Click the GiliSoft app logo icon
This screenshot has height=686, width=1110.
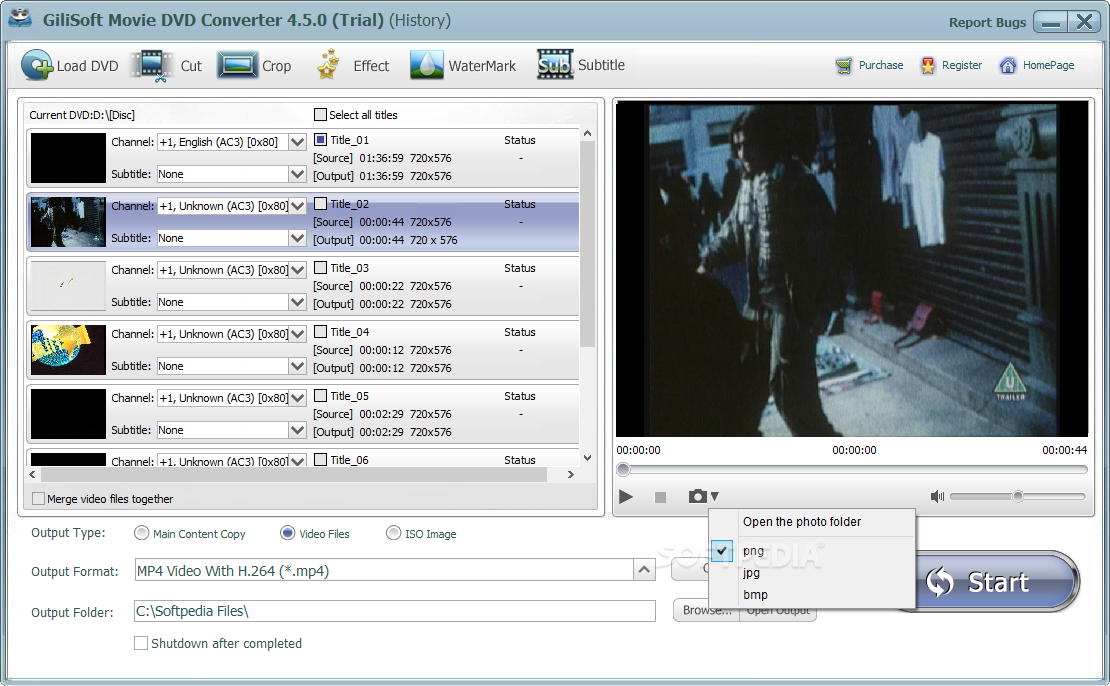click(19, 19)
